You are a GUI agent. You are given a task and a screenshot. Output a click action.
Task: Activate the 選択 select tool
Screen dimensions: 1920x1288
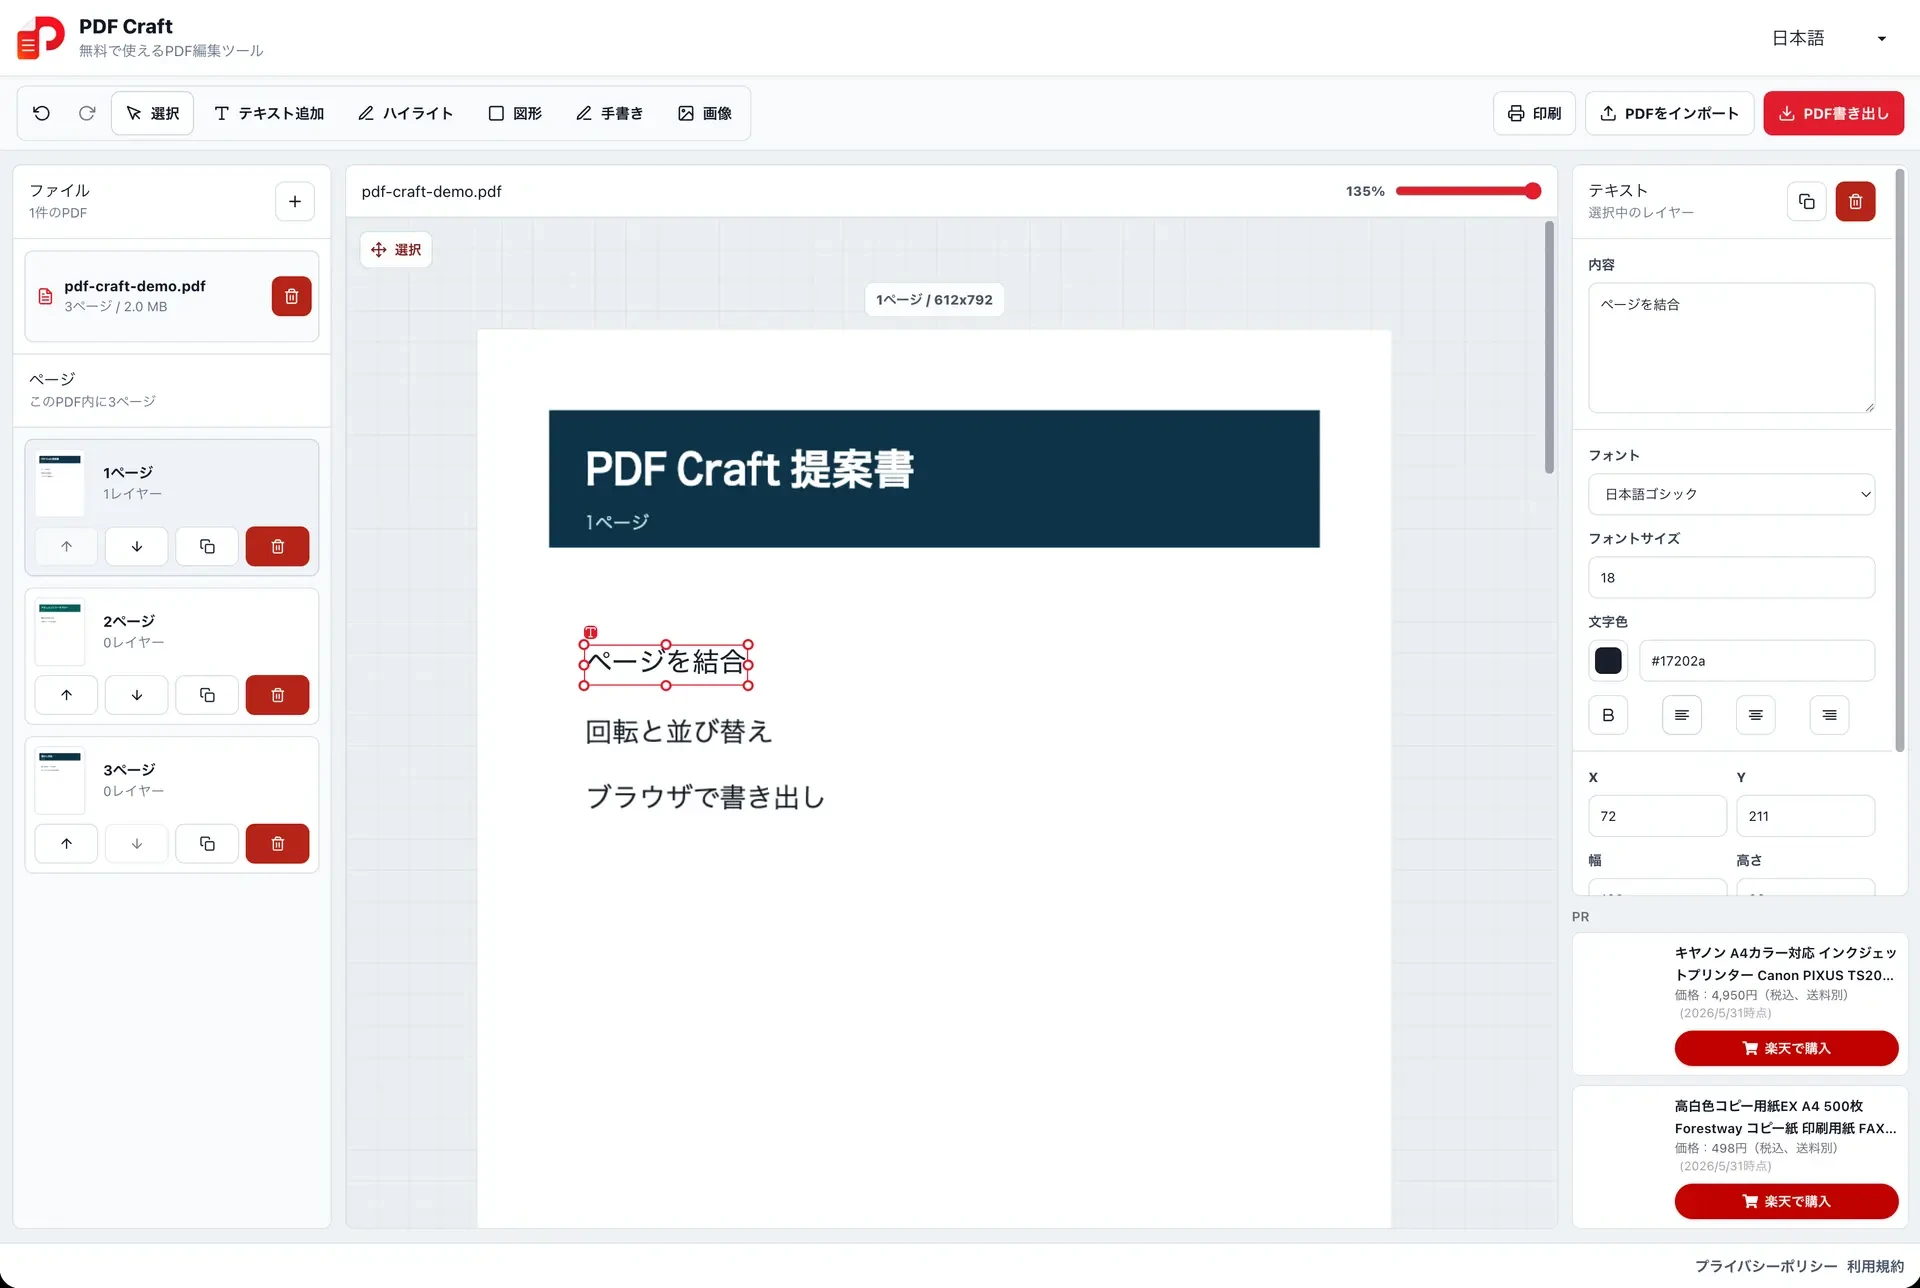[x=153, y=113]
